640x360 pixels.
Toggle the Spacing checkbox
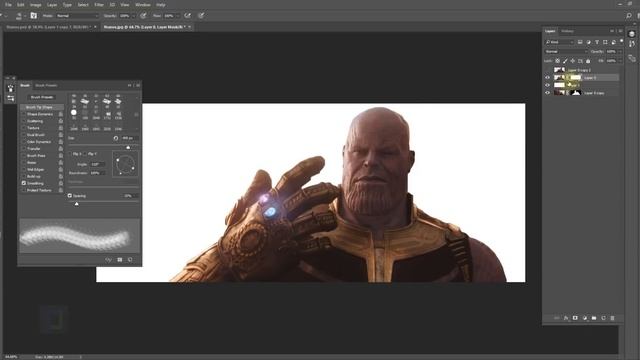click(x=70, y=196)
